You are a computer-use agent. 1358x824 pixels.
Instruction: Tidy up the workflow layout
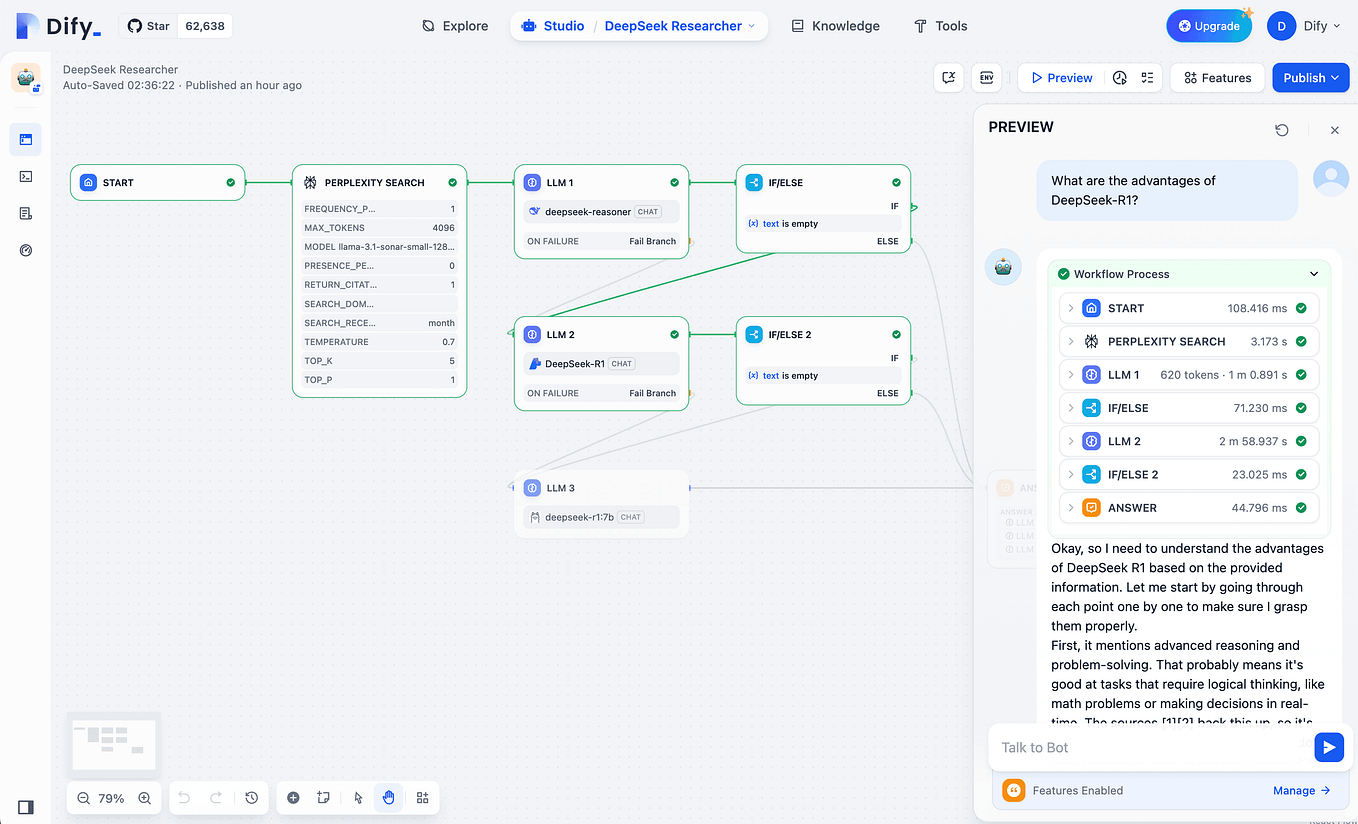(422, 797)
